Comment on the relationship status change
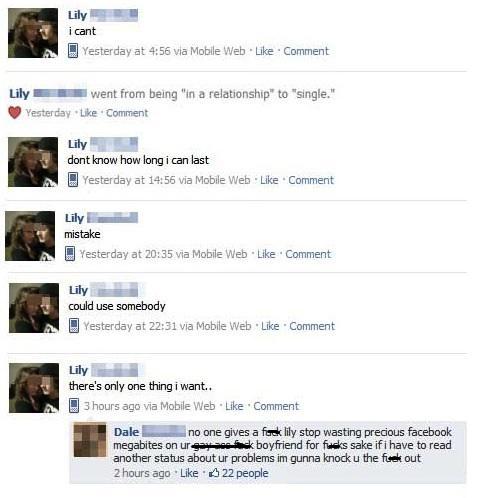This screenshot has width=500, height=498. [x=127, y=113]
